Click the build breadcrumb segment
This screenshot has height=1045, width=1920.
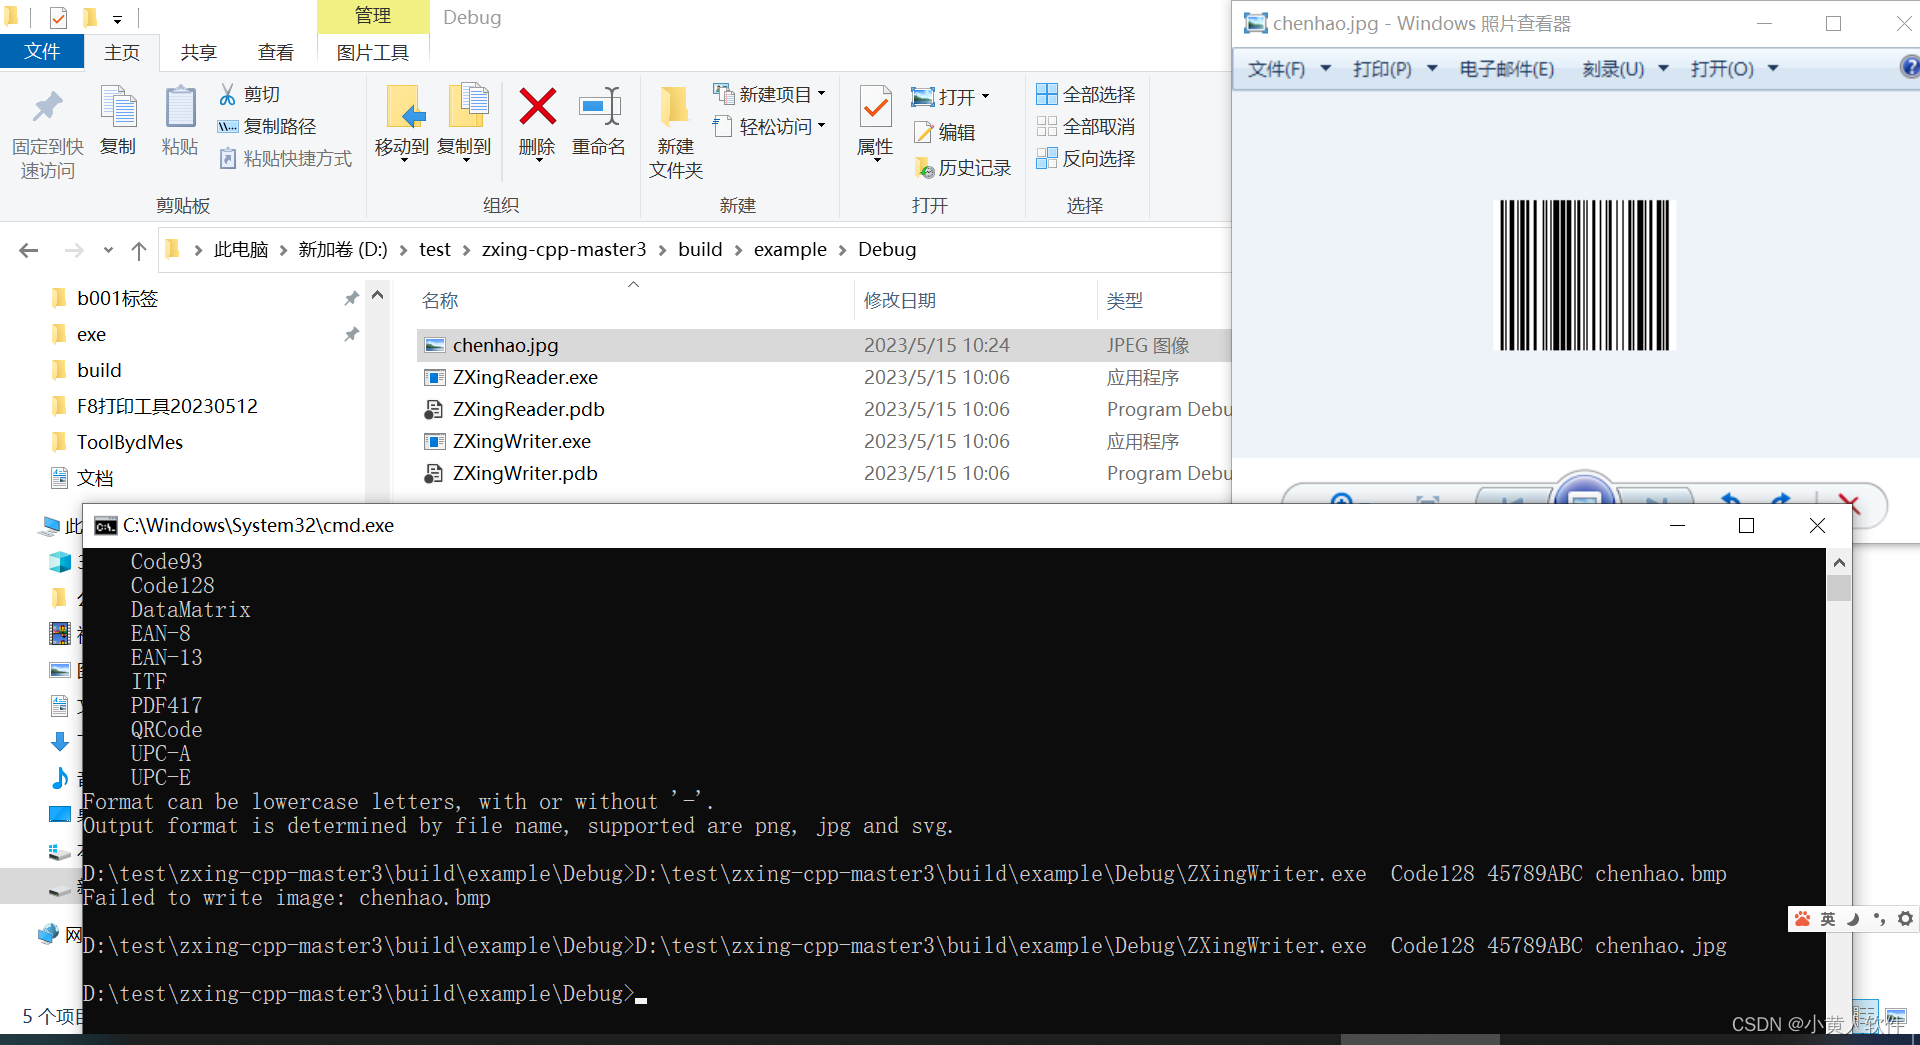[x=700, y=250]
